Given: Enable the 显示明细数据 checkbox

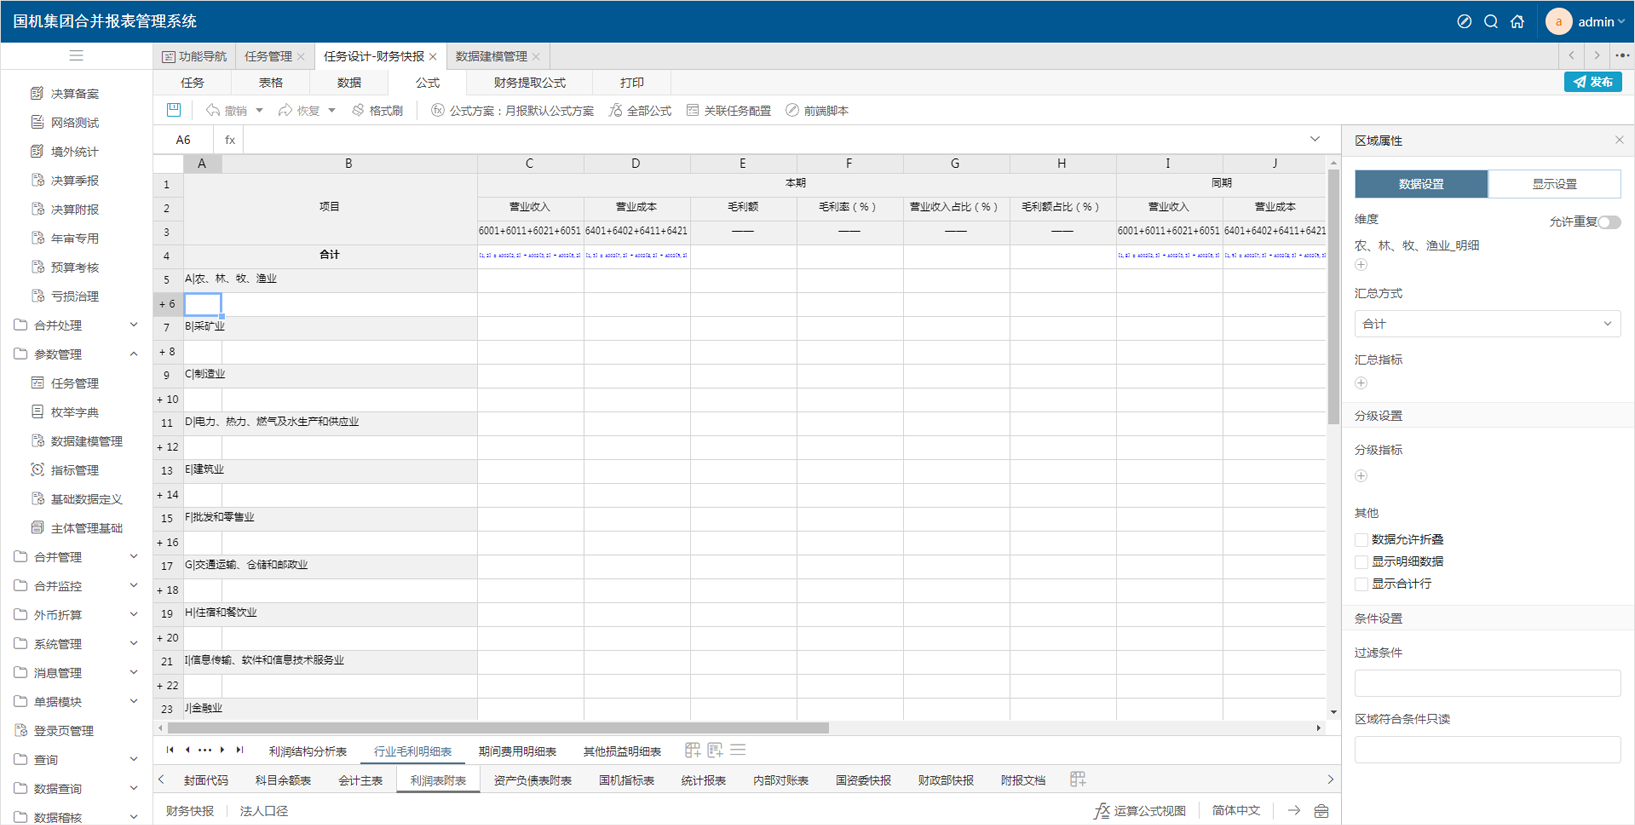Looking at the screenshot, I should 1361,562.
